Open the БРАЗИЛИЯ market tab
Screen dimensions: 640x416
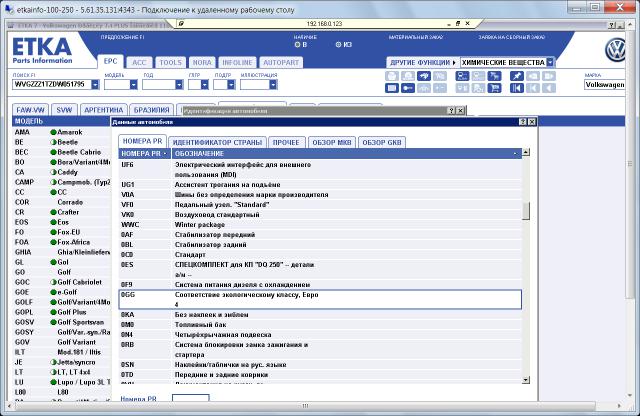tap(151, 110)
